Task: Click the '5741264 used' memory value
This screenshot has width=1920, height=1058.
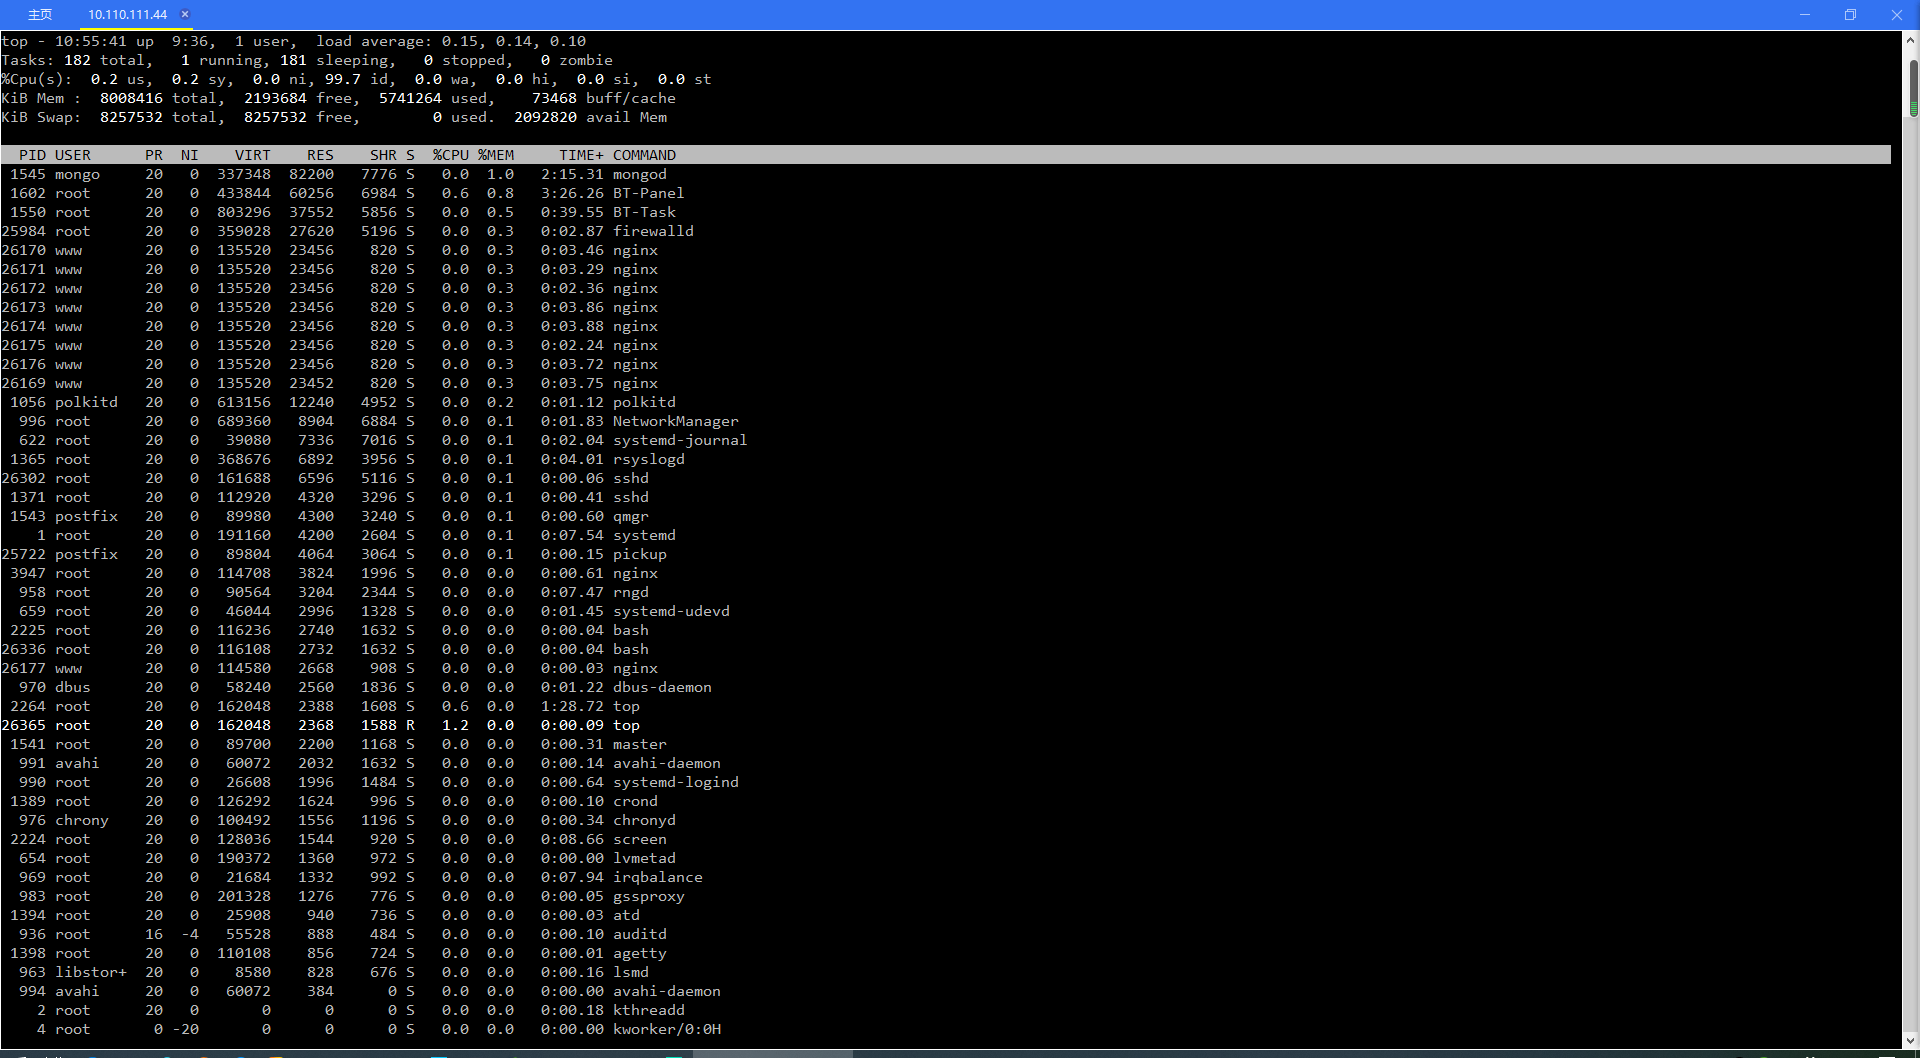Action: (x=432, y=98)
